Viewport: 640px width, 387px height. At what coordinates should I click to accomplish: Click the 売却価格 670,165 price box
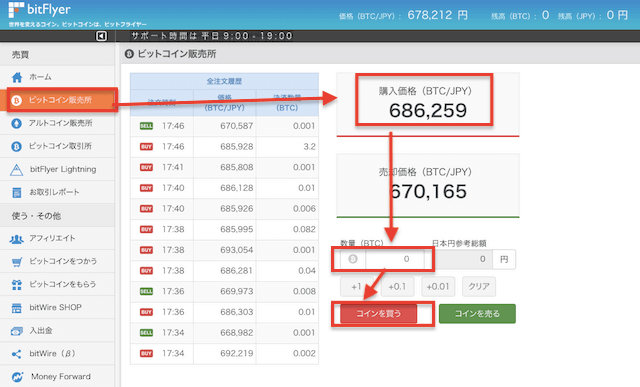click(427, 186)
